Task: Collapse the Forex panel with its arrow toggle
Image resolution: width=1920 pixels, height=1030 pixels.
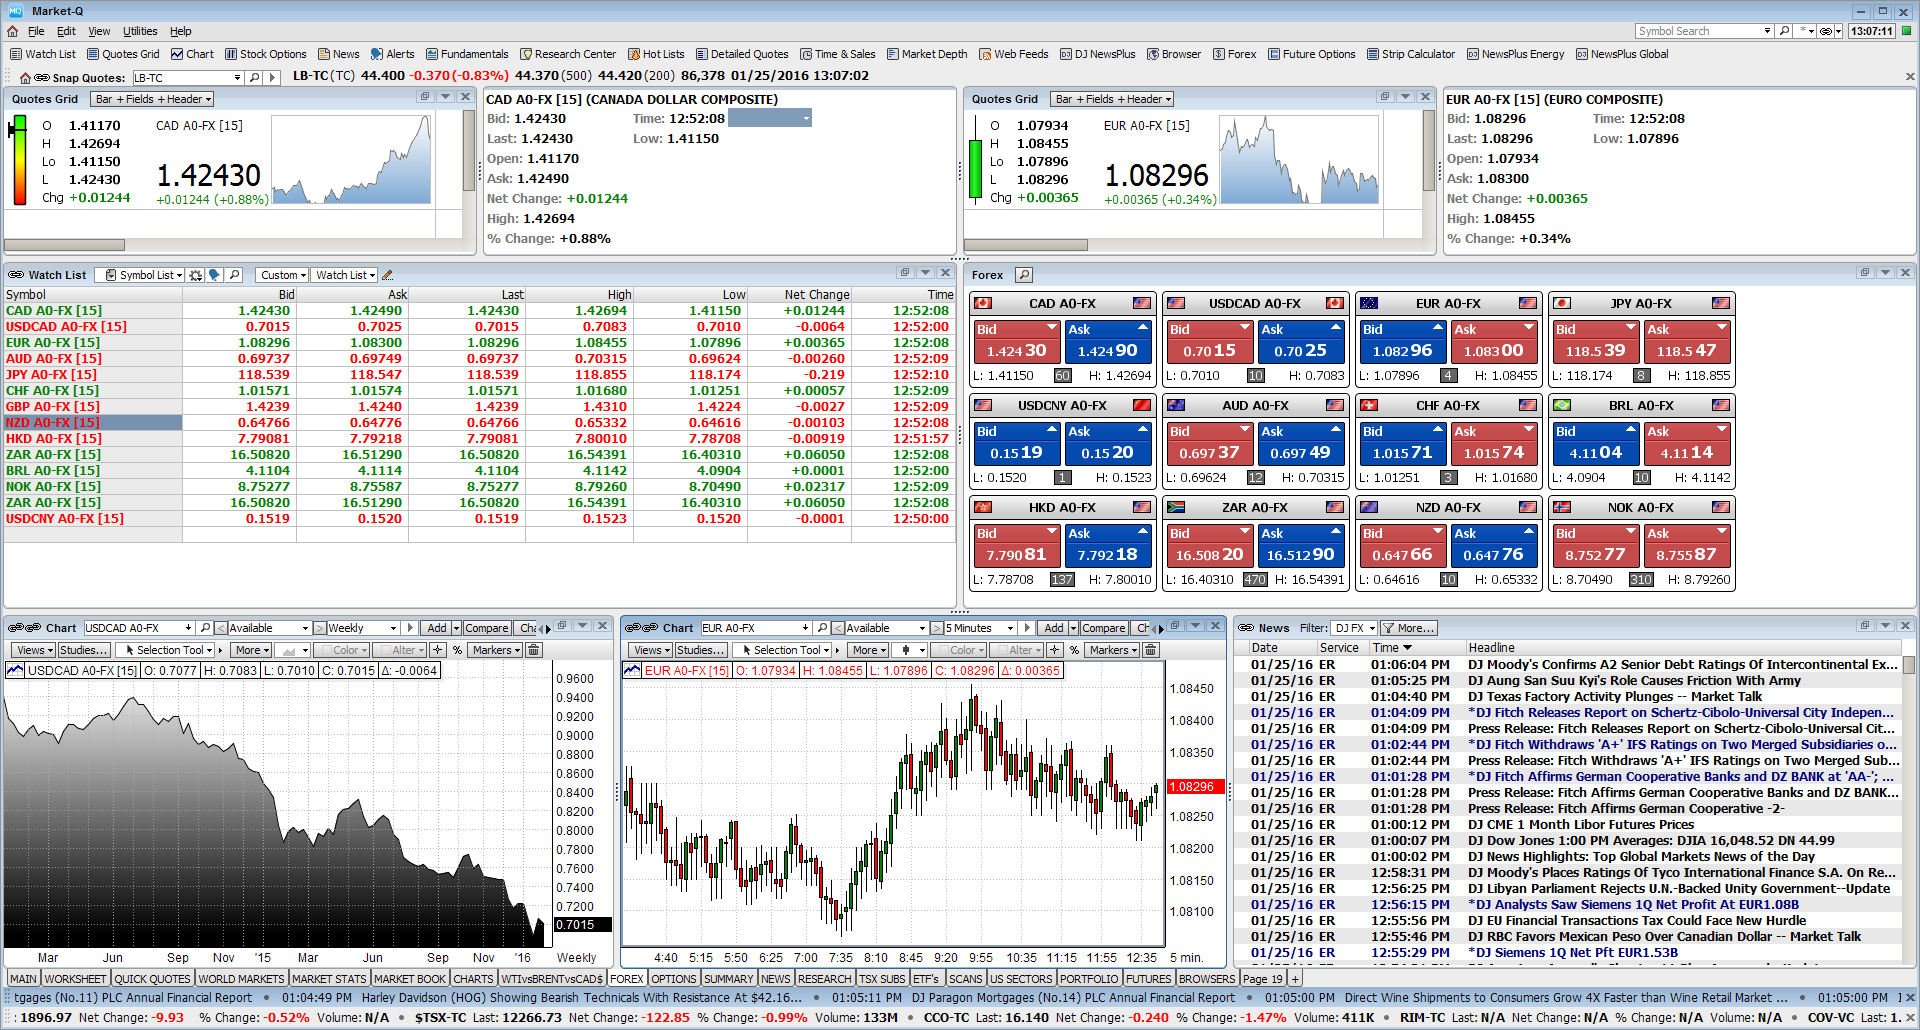Action: click(x=1885, y=274)
